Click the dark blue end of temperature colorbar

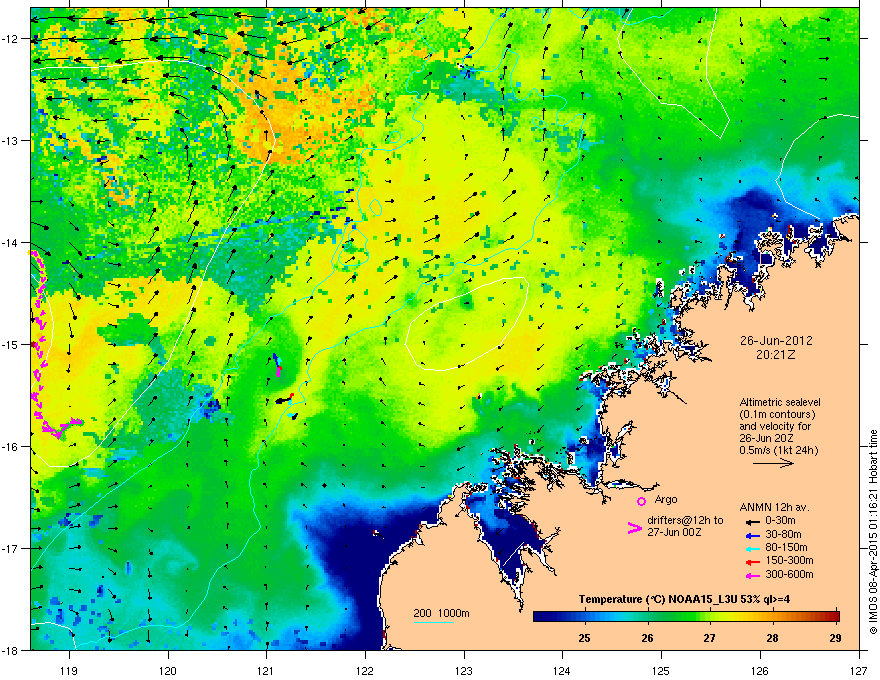[x=542, y=617]
